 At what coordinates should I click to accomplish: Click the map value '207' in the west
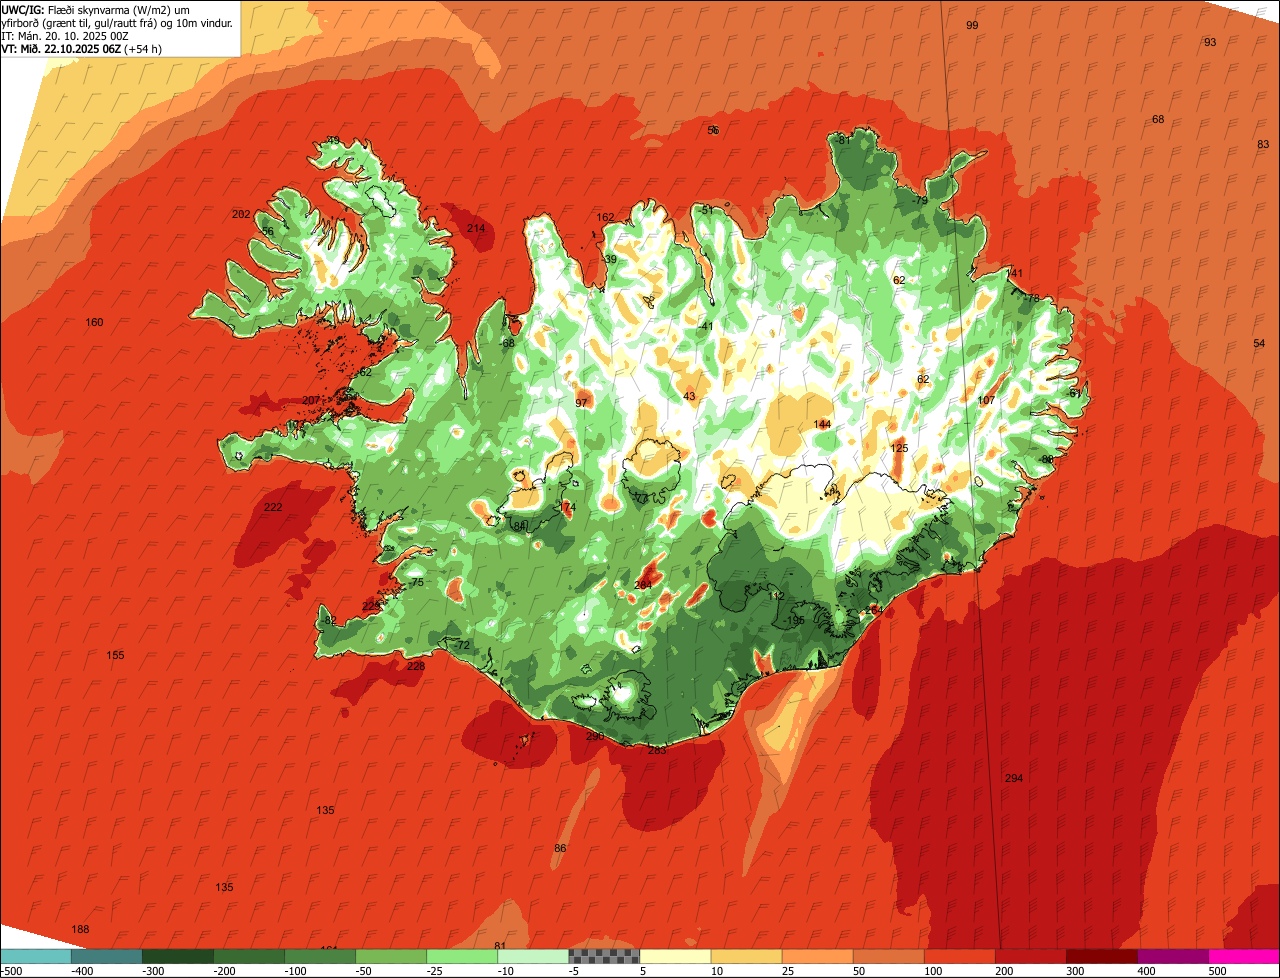pyautogui.click(x=311, y=400)
